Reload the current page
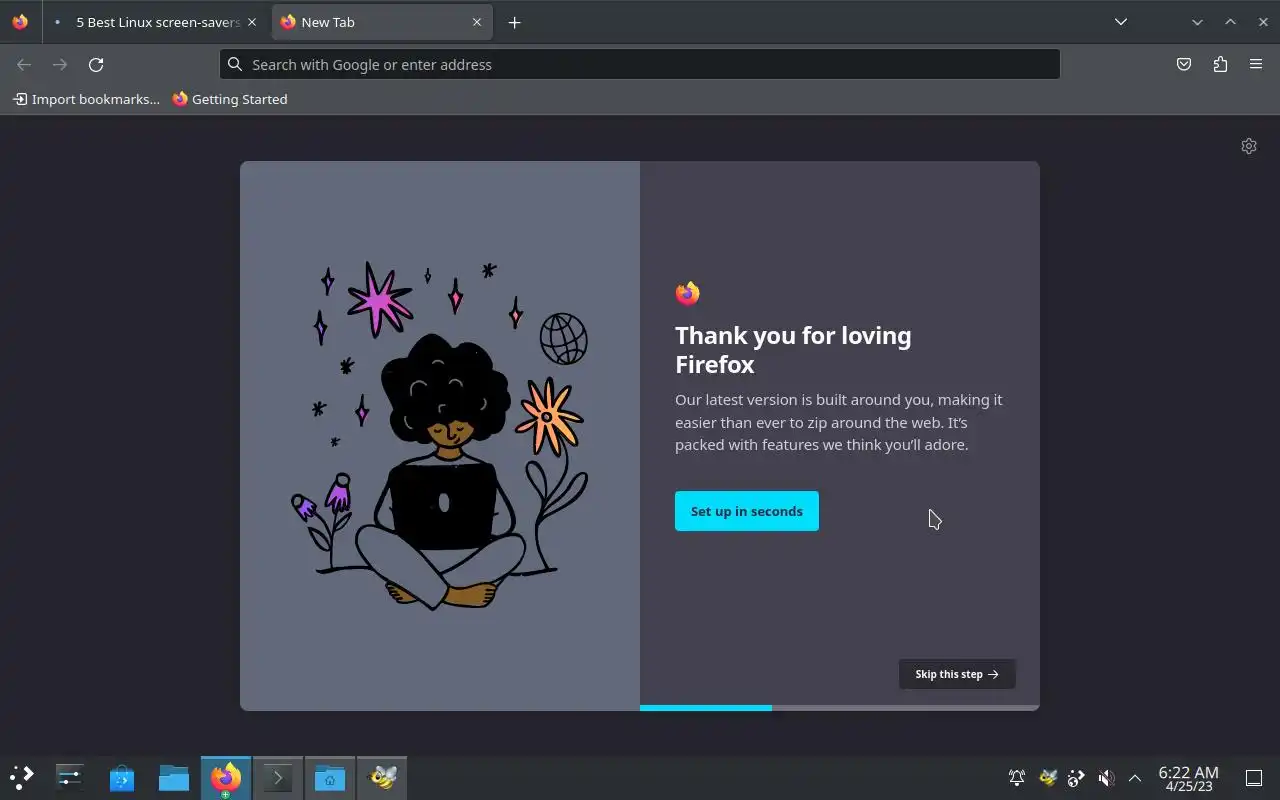The image size is (1280, 800). click(96, 64)
